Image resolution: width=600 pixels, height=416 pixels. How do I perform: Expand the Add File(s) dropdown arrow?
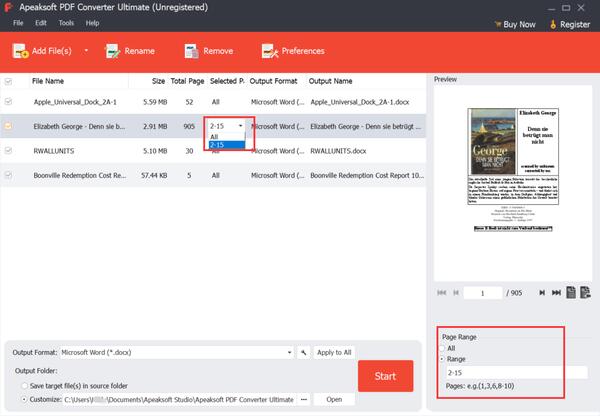click(x=86, y=50)
